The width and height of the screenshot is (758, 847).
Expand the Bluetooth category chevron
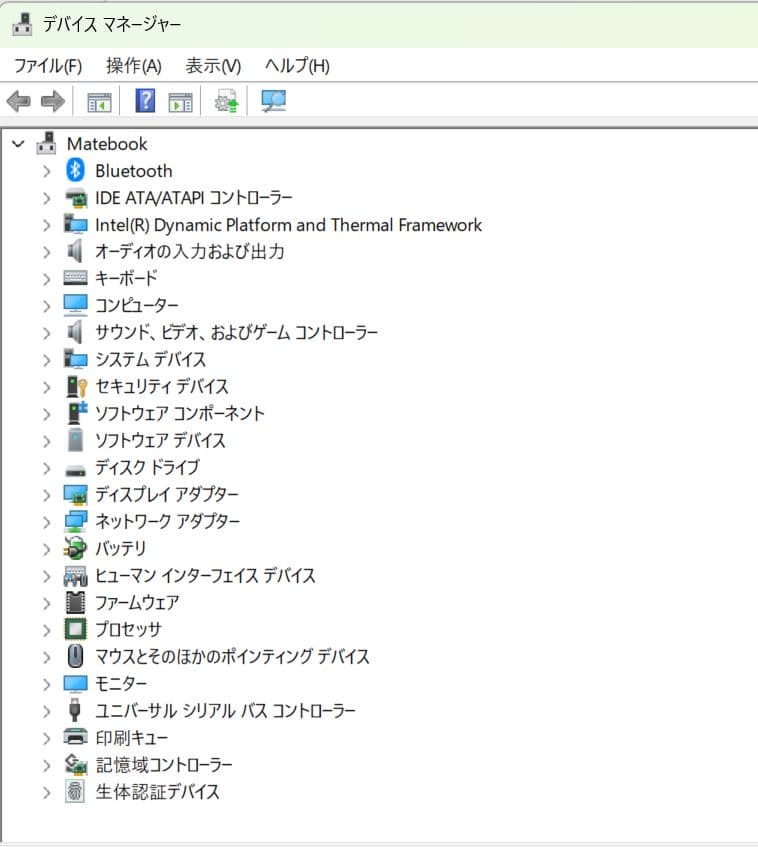click(x=46, y=171)
